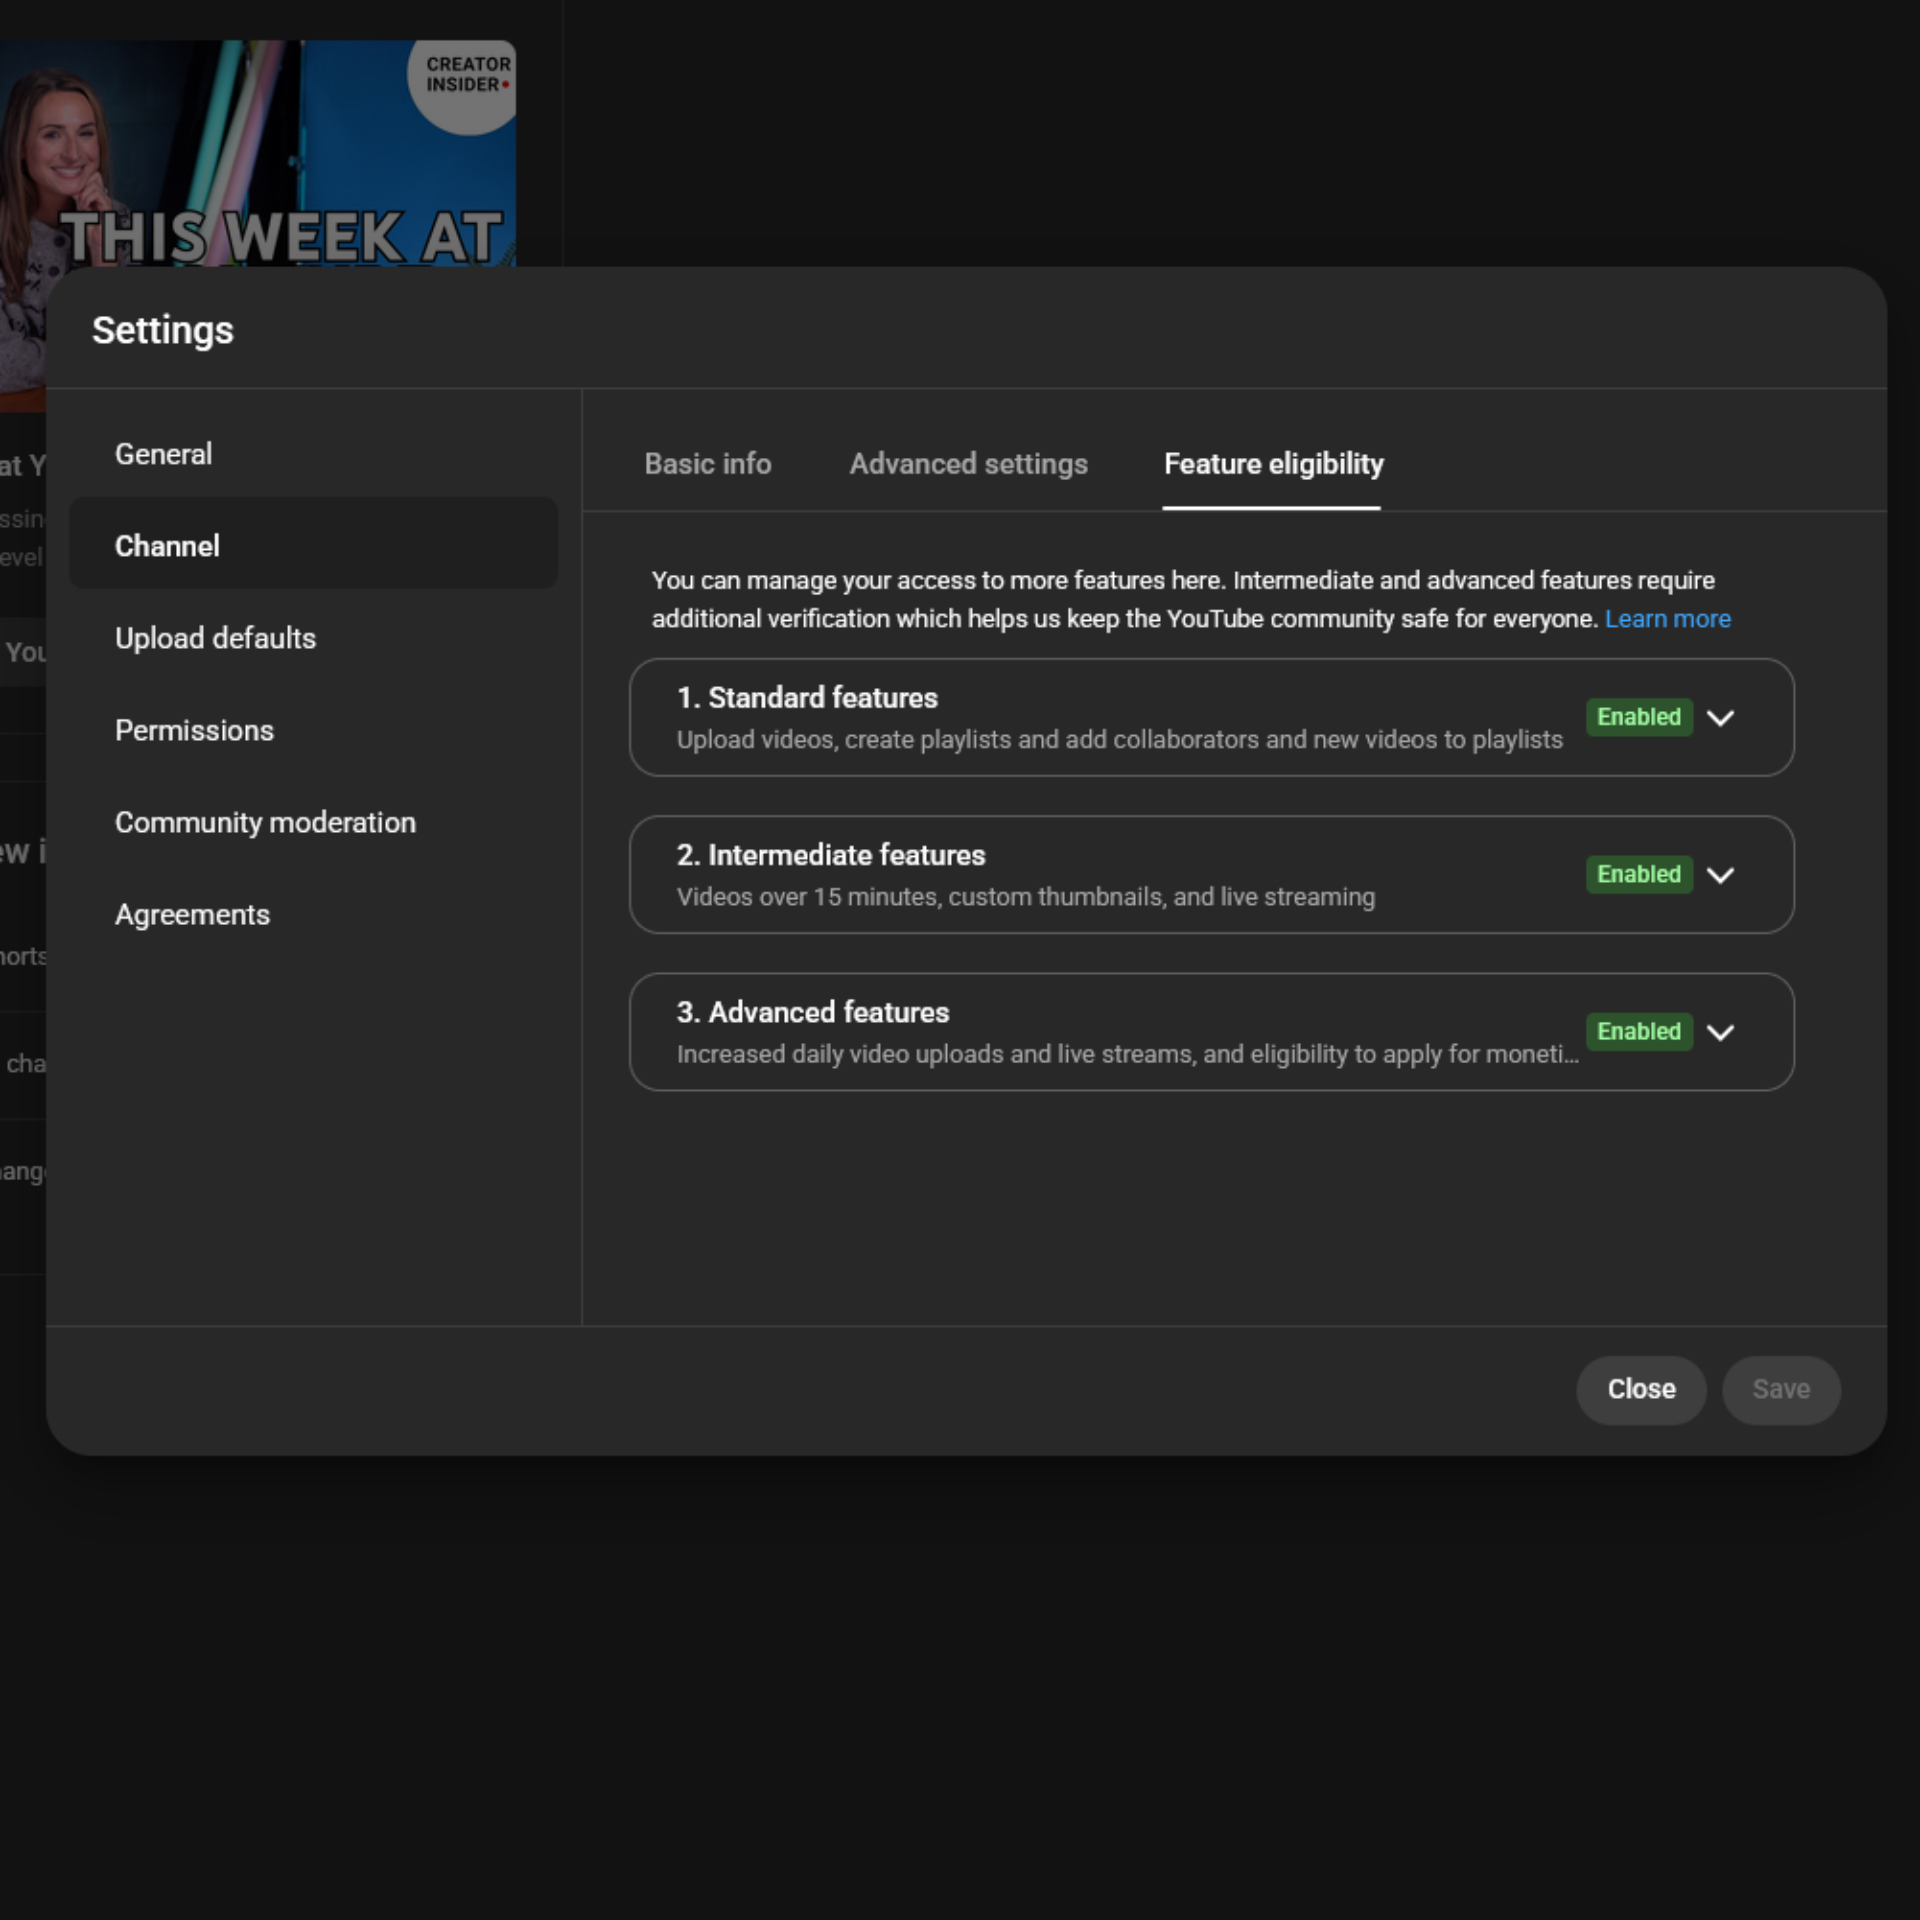The width and height of the screenshot is (1920, 1920).
Task: Click the 2. Intermediate features heading
Action: 830,855
